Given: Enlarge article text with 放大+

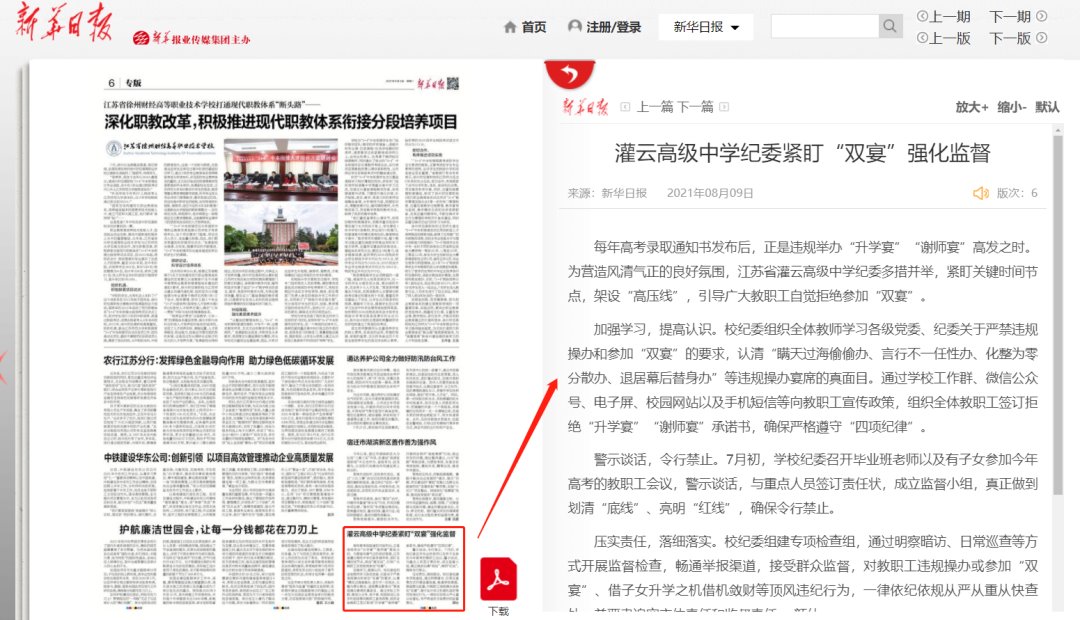Looking at the screenshot, I should pos(972,107).
